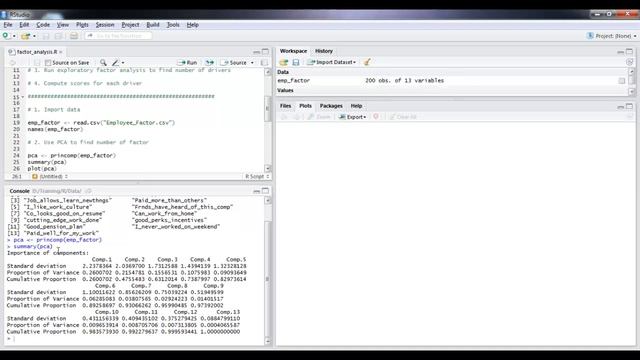The image size is (640, 360).
Task: Open the Edit menu
Action: 24,25
